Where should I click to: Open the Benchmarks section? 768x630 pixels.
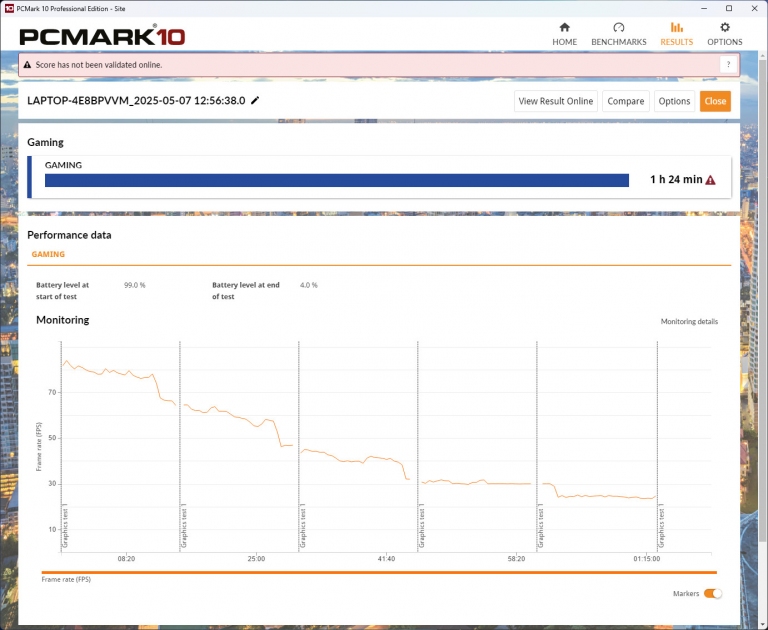pyautogui.click(x=619, y=34)
